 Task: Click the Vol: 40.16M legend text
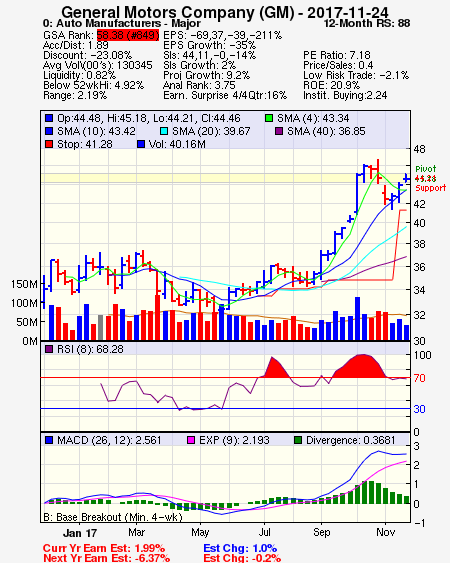click(x=177, y=144)
